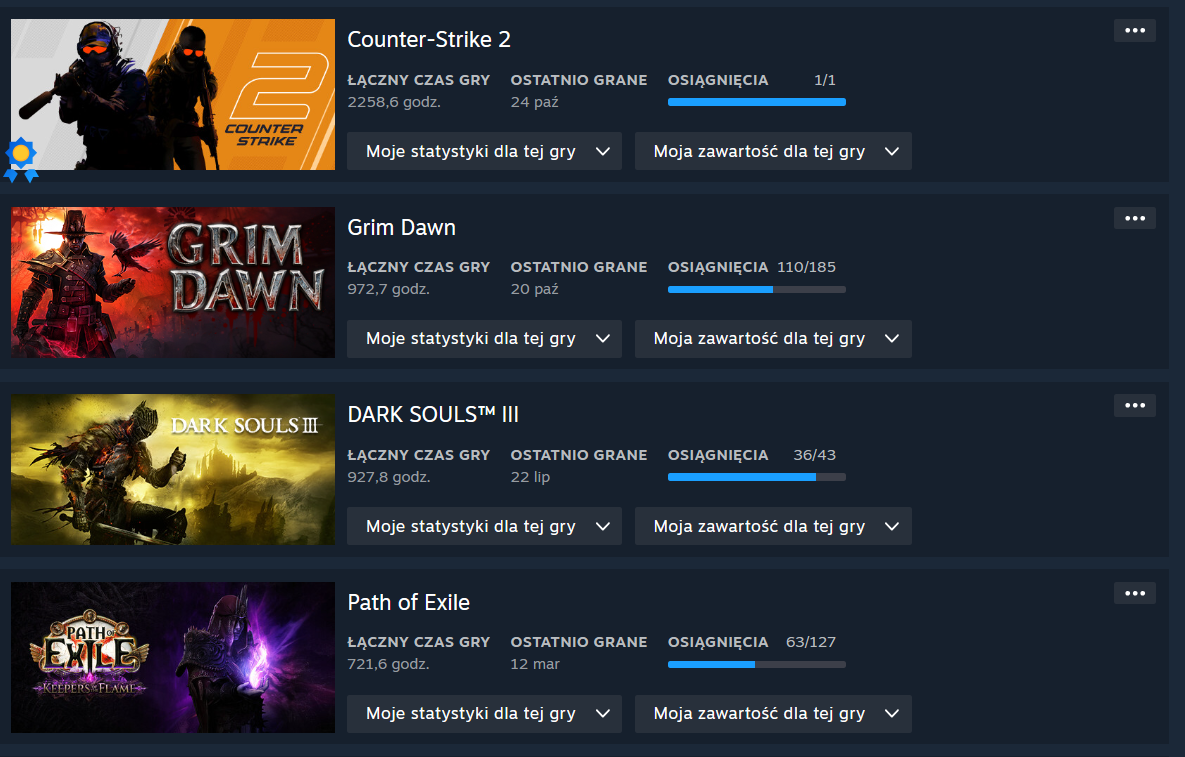Expand Grim Dawn 'Moja zawartość dla tej gry'
This screenshot has height=757, width=1185.
click(x=773, y=338)
